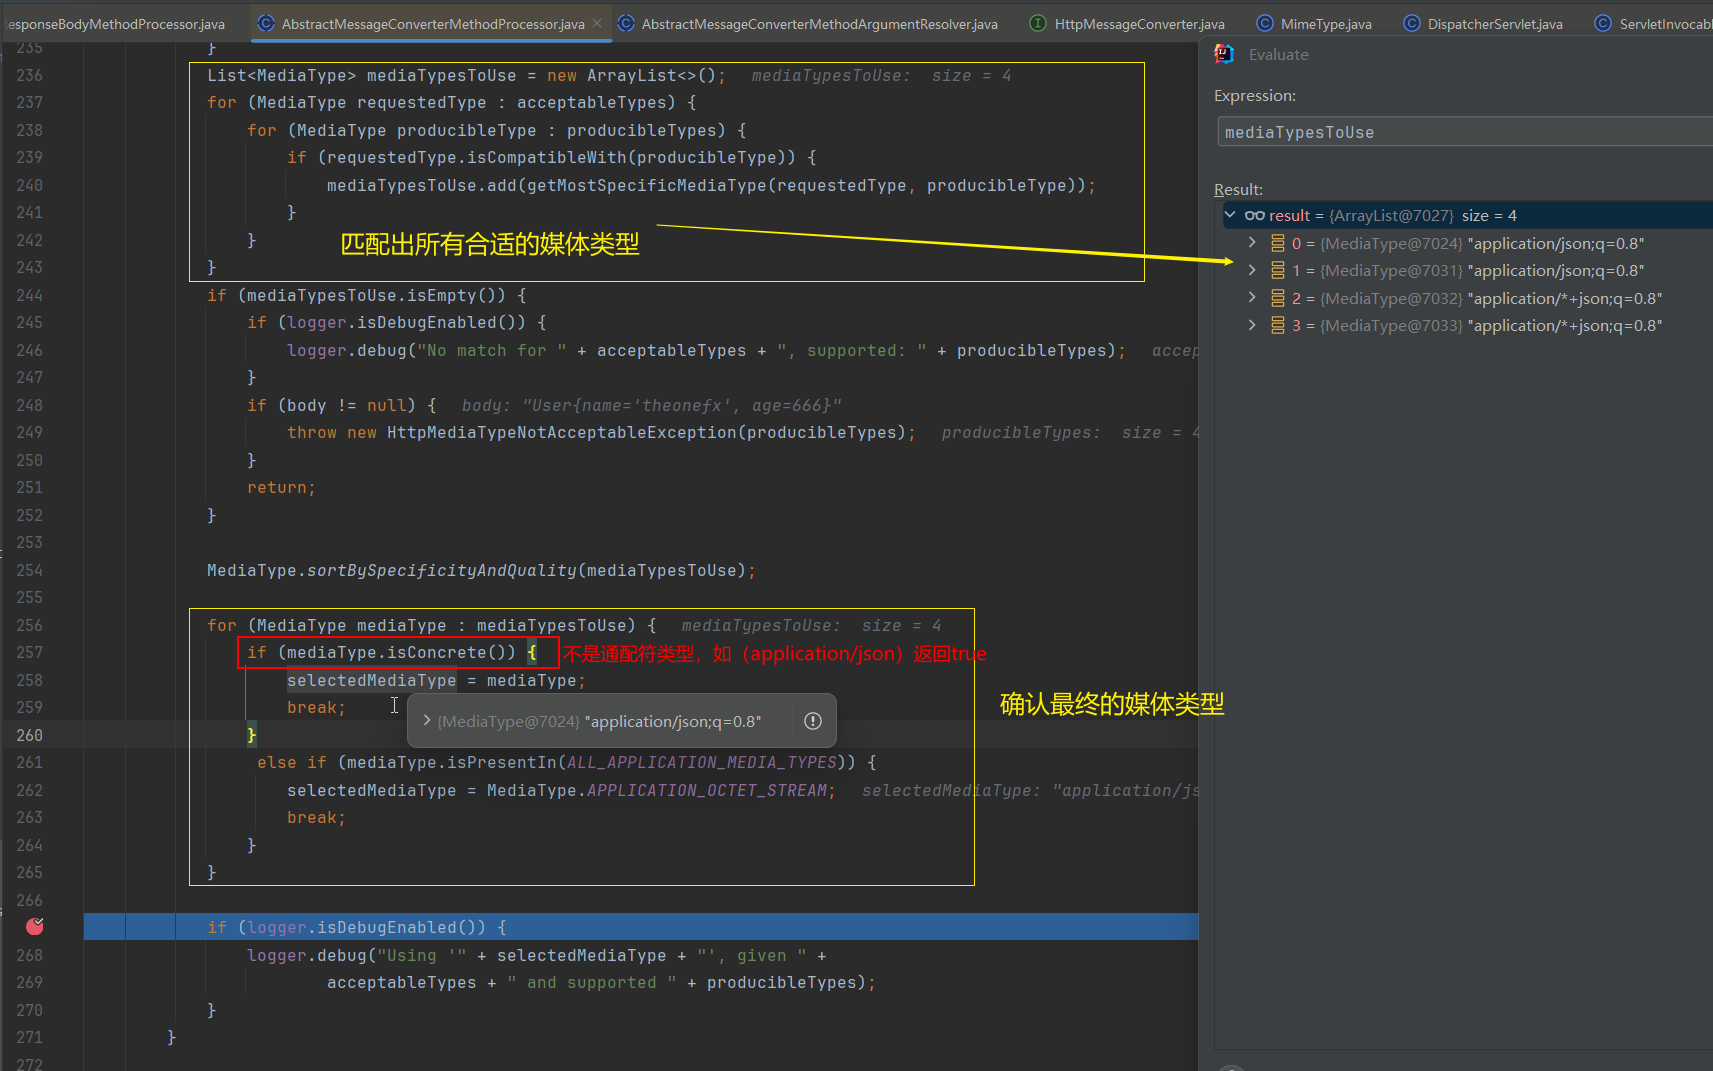The height and width of the screenshot is (1071, 1713).
Task: Click the 'Result:' label
Action: tap(1238, 189)
